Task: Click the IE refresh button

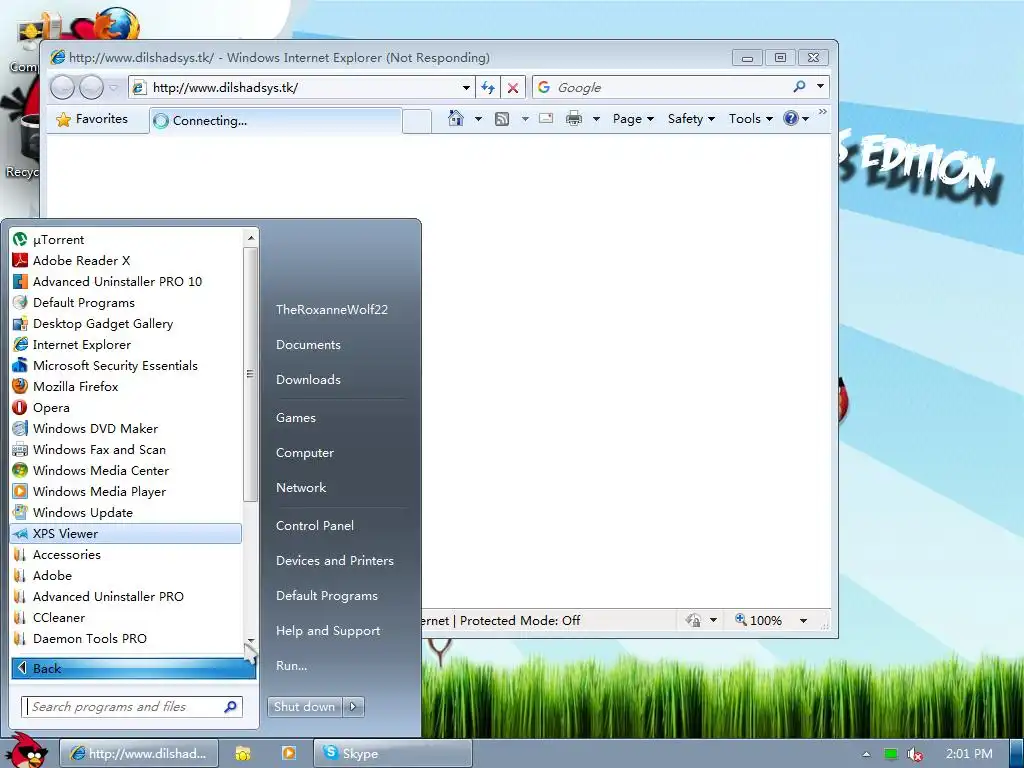Action: [488, 88]
